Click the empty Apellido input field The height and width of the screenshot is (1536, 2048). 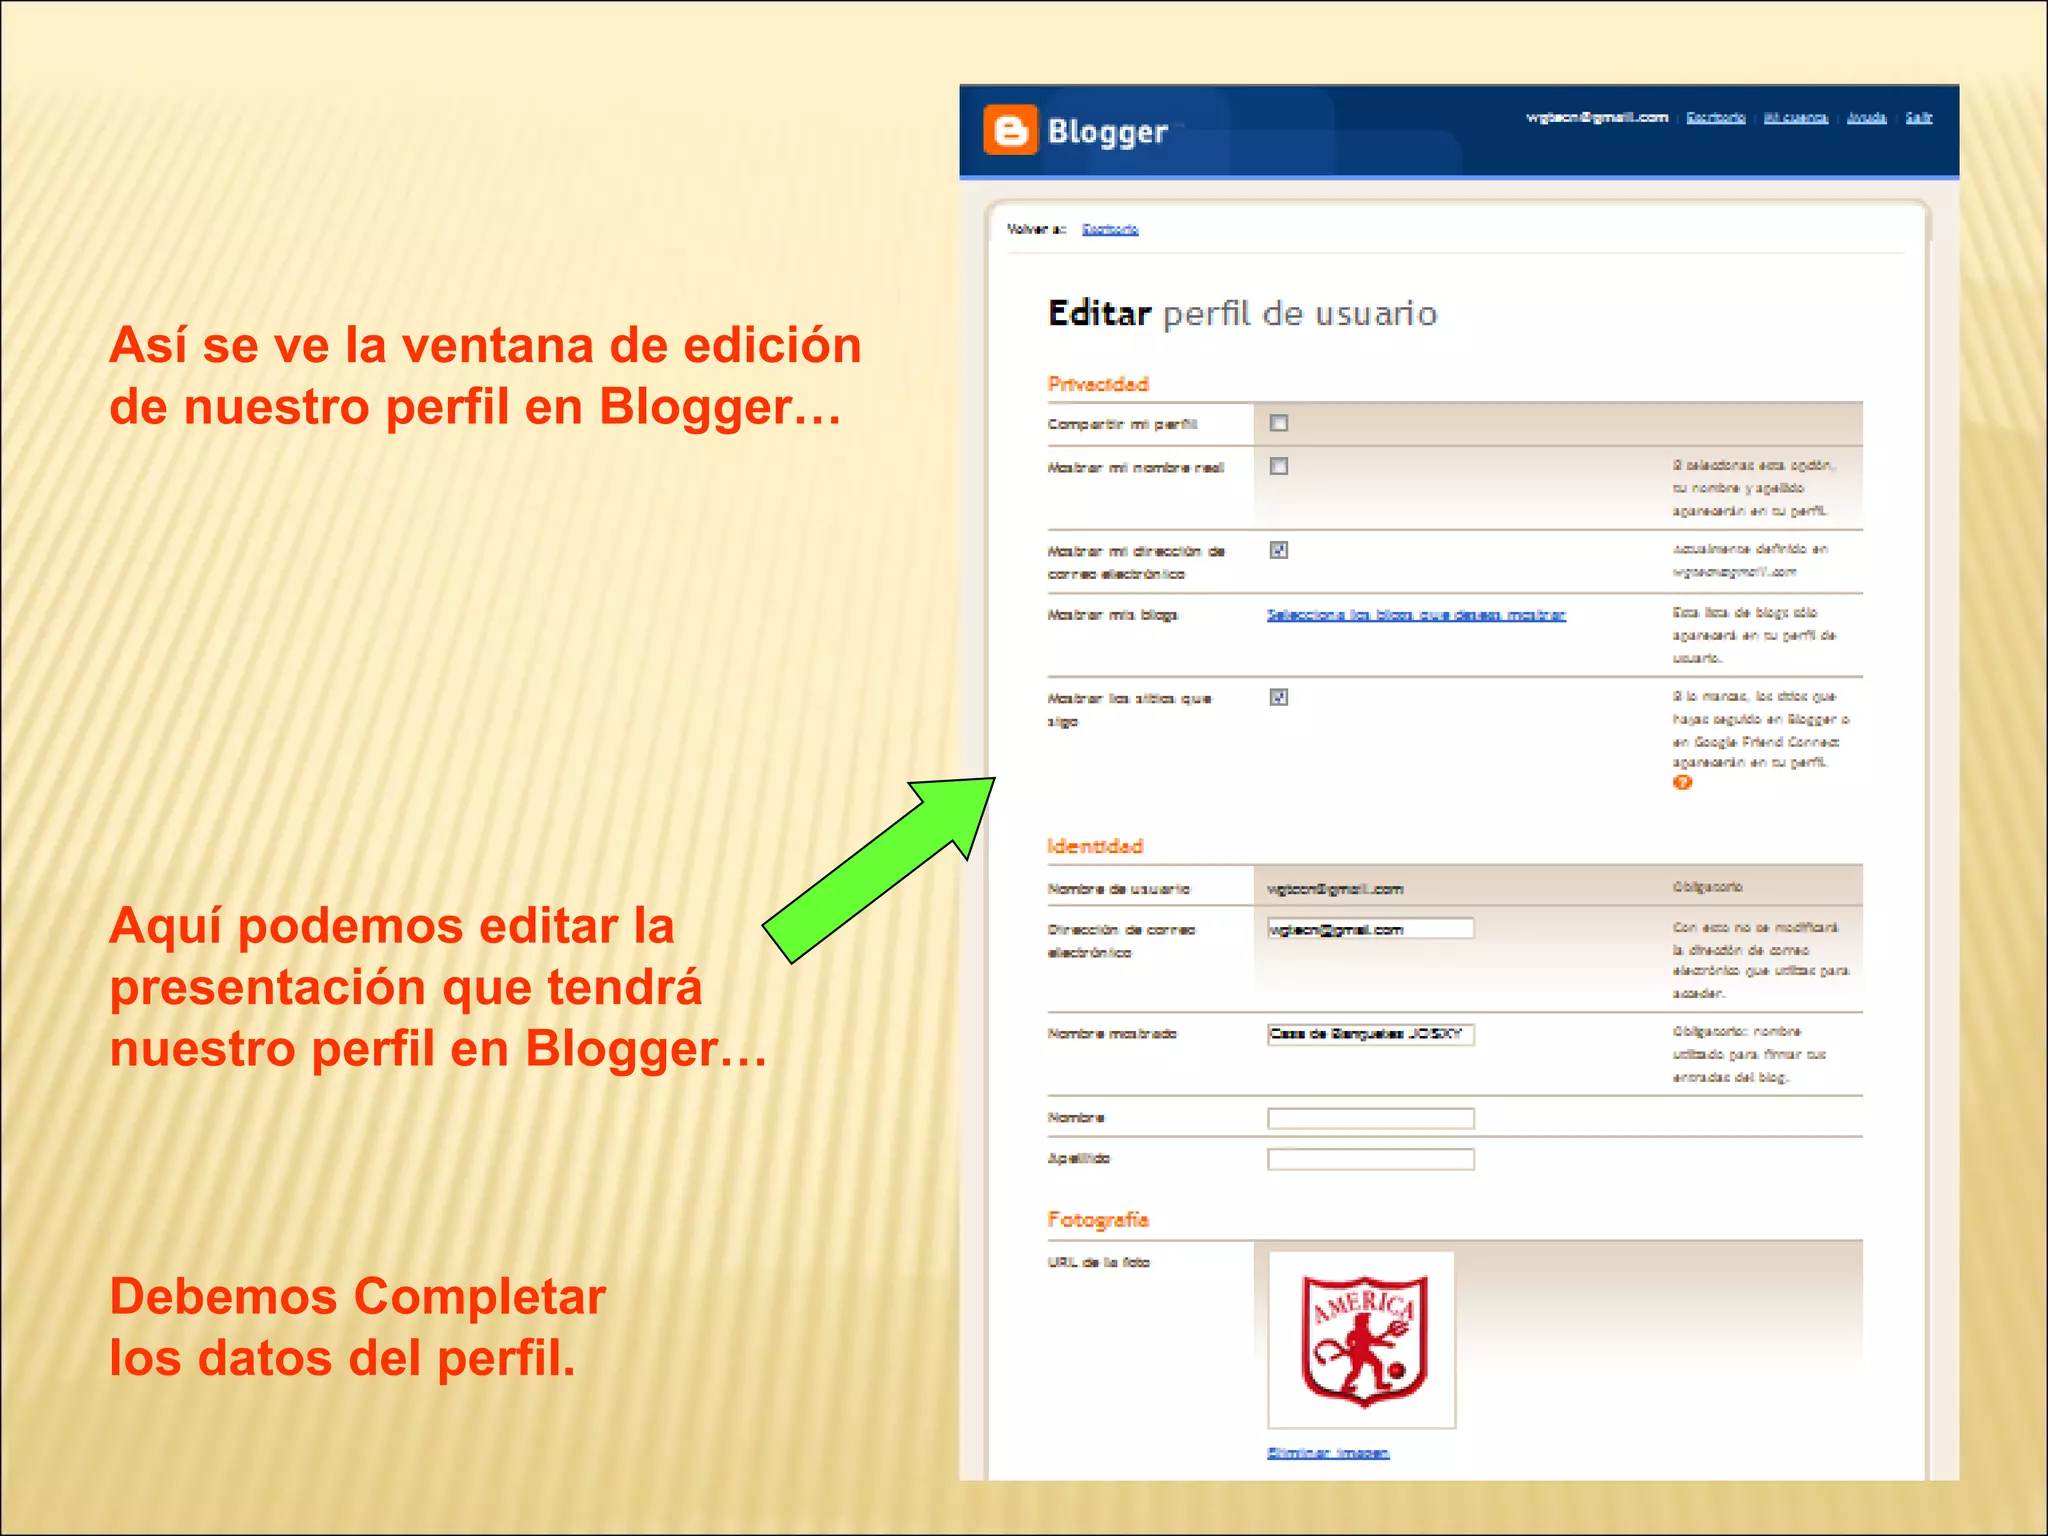[x=1370, y=1159]
